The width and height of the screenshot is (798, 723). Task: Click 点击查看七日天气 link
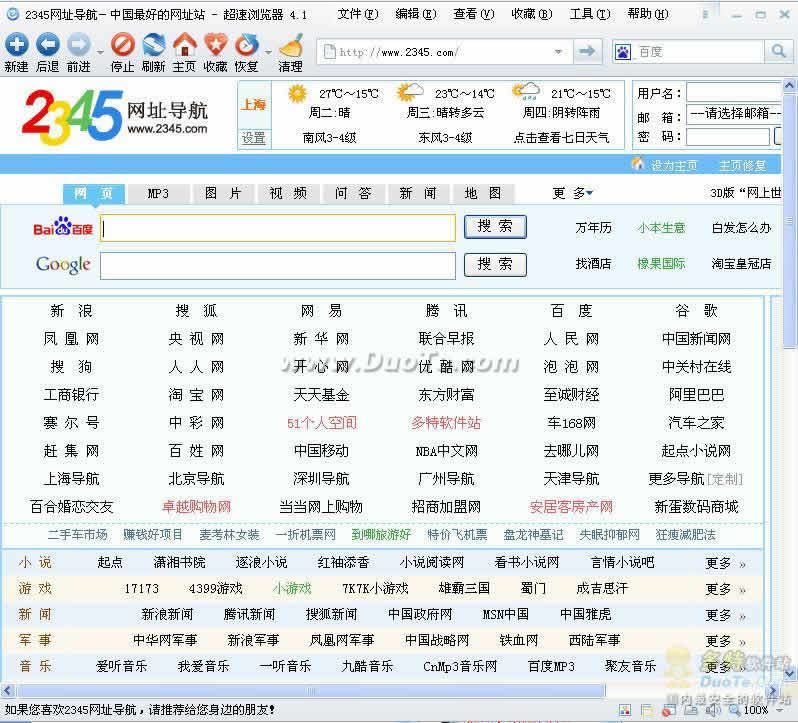(561, 138)
